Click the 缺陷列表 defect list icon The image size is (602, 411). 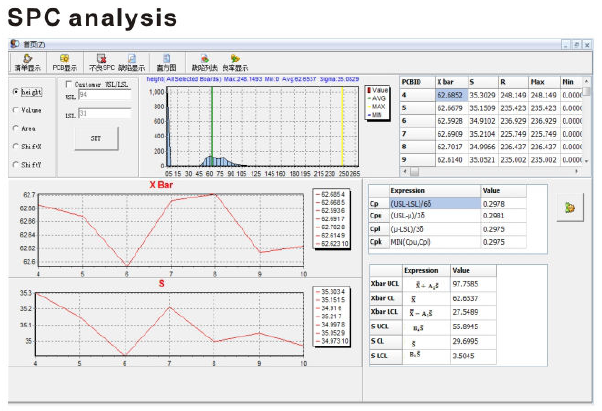205,61
